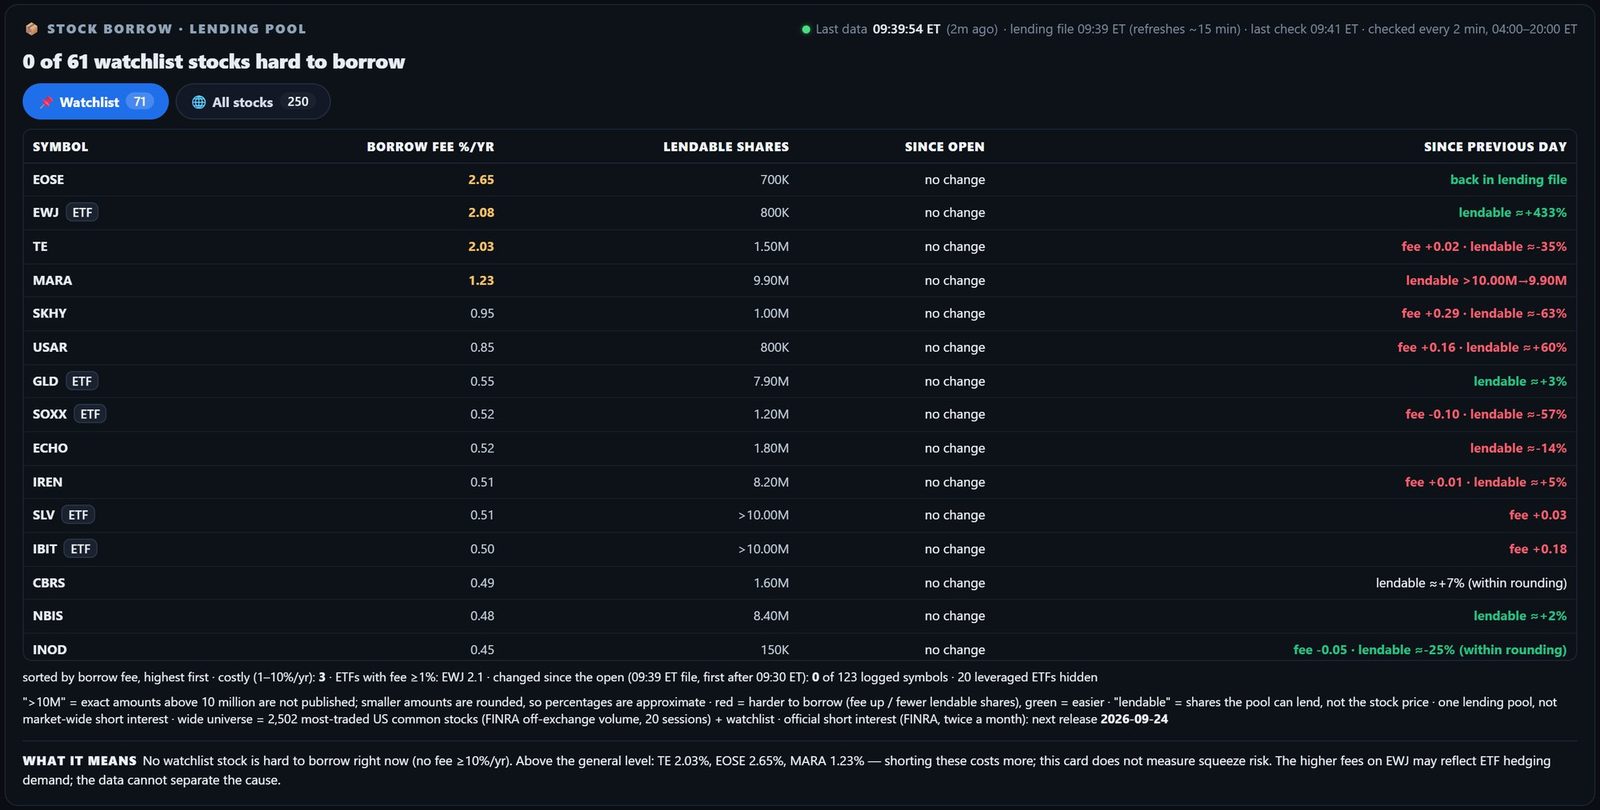Click EOSE lendable shares 700K
This screenshot has height=810, width=1600.
click(x=774, y=180)
